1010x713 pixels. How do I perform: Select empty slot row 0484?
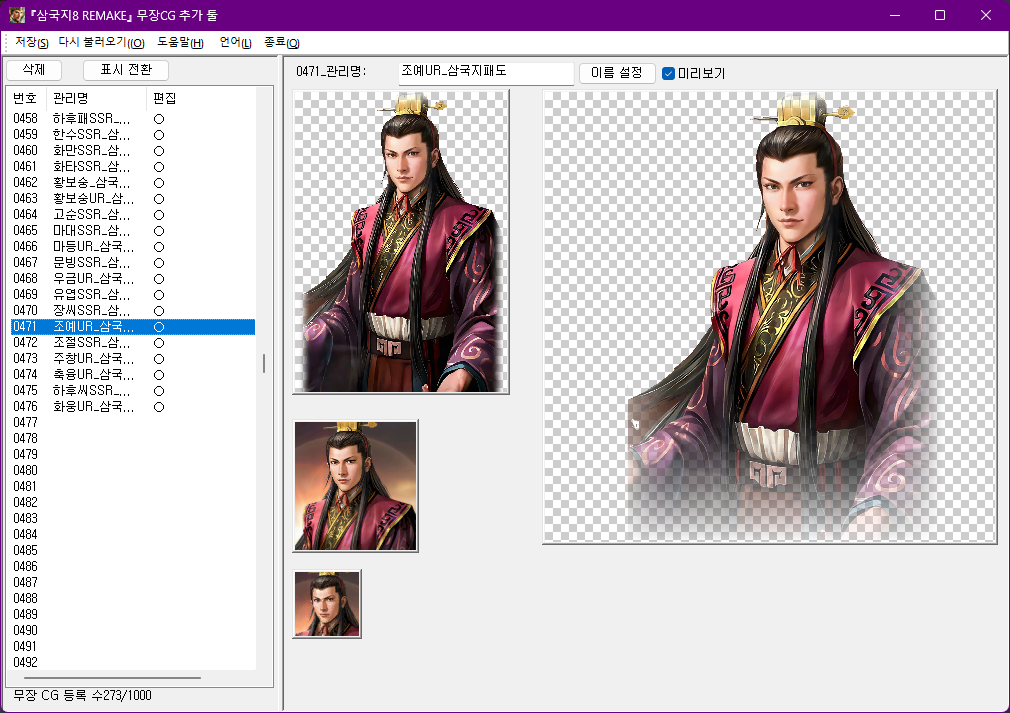coord(133,535)
